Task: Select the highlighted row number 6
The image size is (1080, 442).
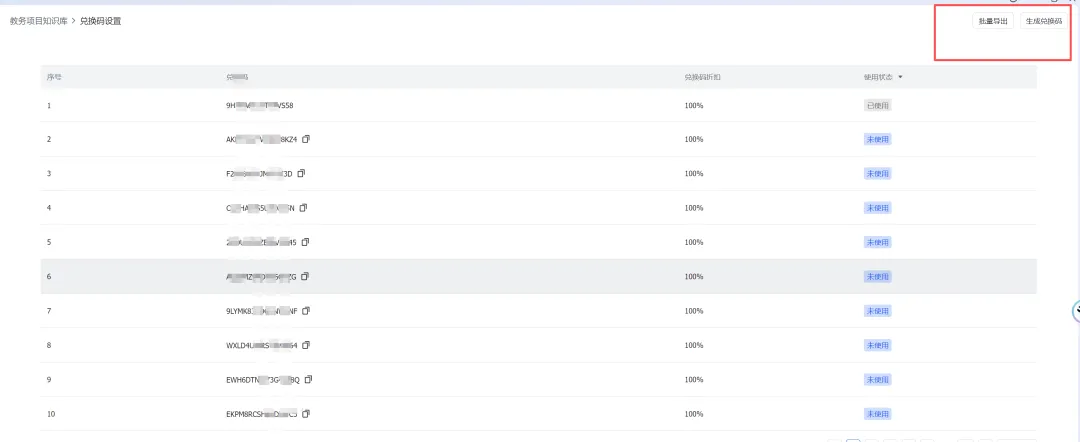Action: click(49, 276)
